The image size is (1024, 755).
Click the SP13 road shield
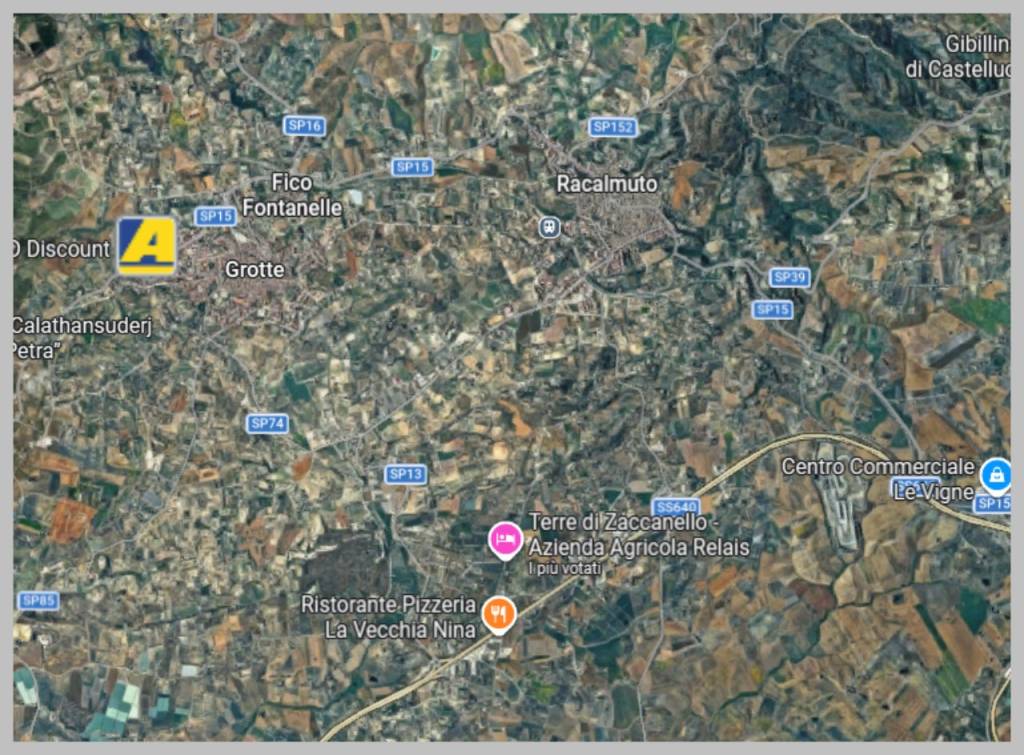(x=406, y=474)
